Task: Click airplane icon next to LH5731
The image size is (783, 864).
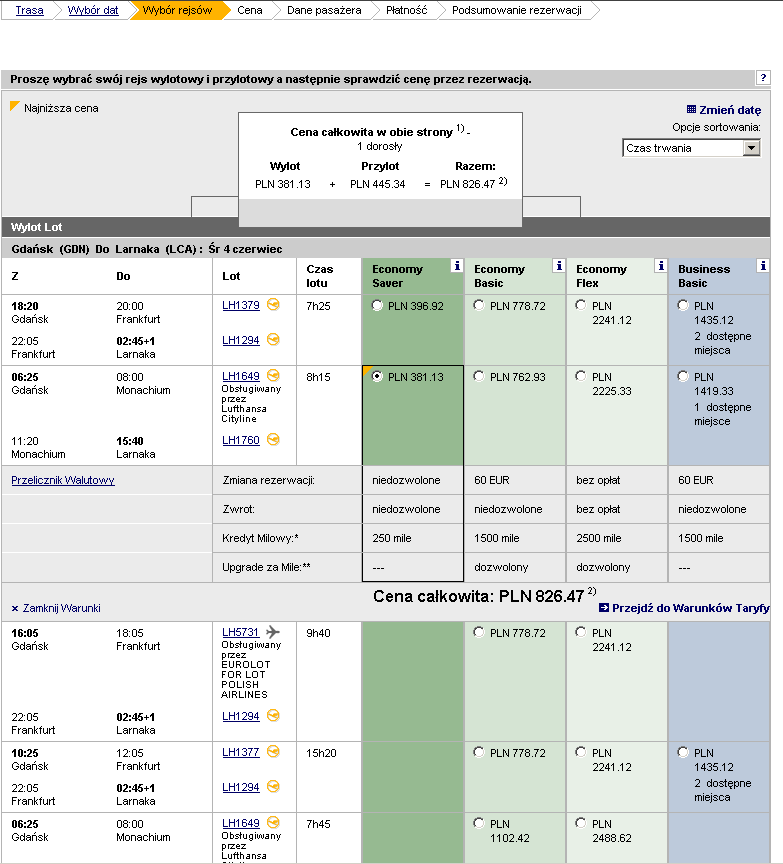Action: pos(273,631)
